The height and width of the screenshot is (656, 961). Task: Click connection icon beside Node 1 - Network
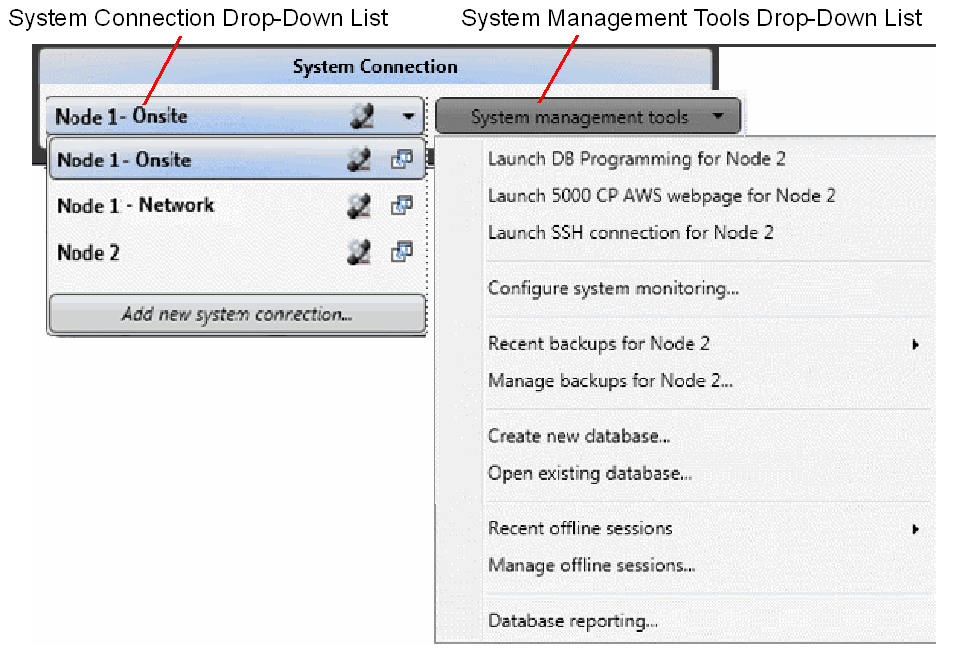(x=359, y=205)
